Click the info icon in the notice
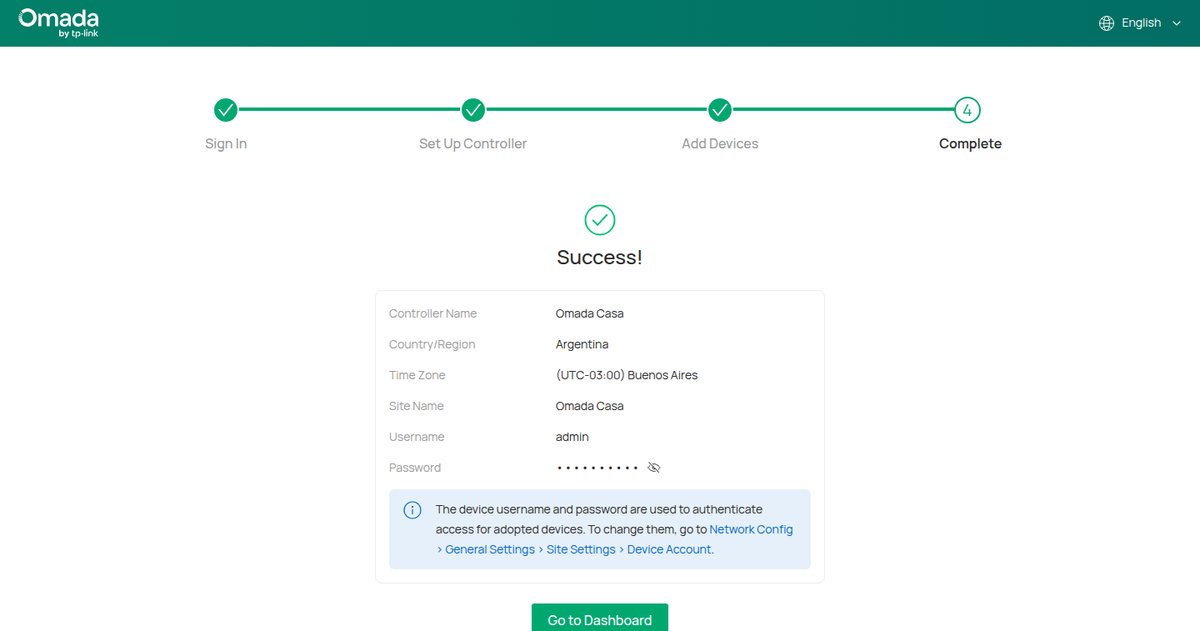Viewport: 1200px width, 631px height. tap(412, 510)
